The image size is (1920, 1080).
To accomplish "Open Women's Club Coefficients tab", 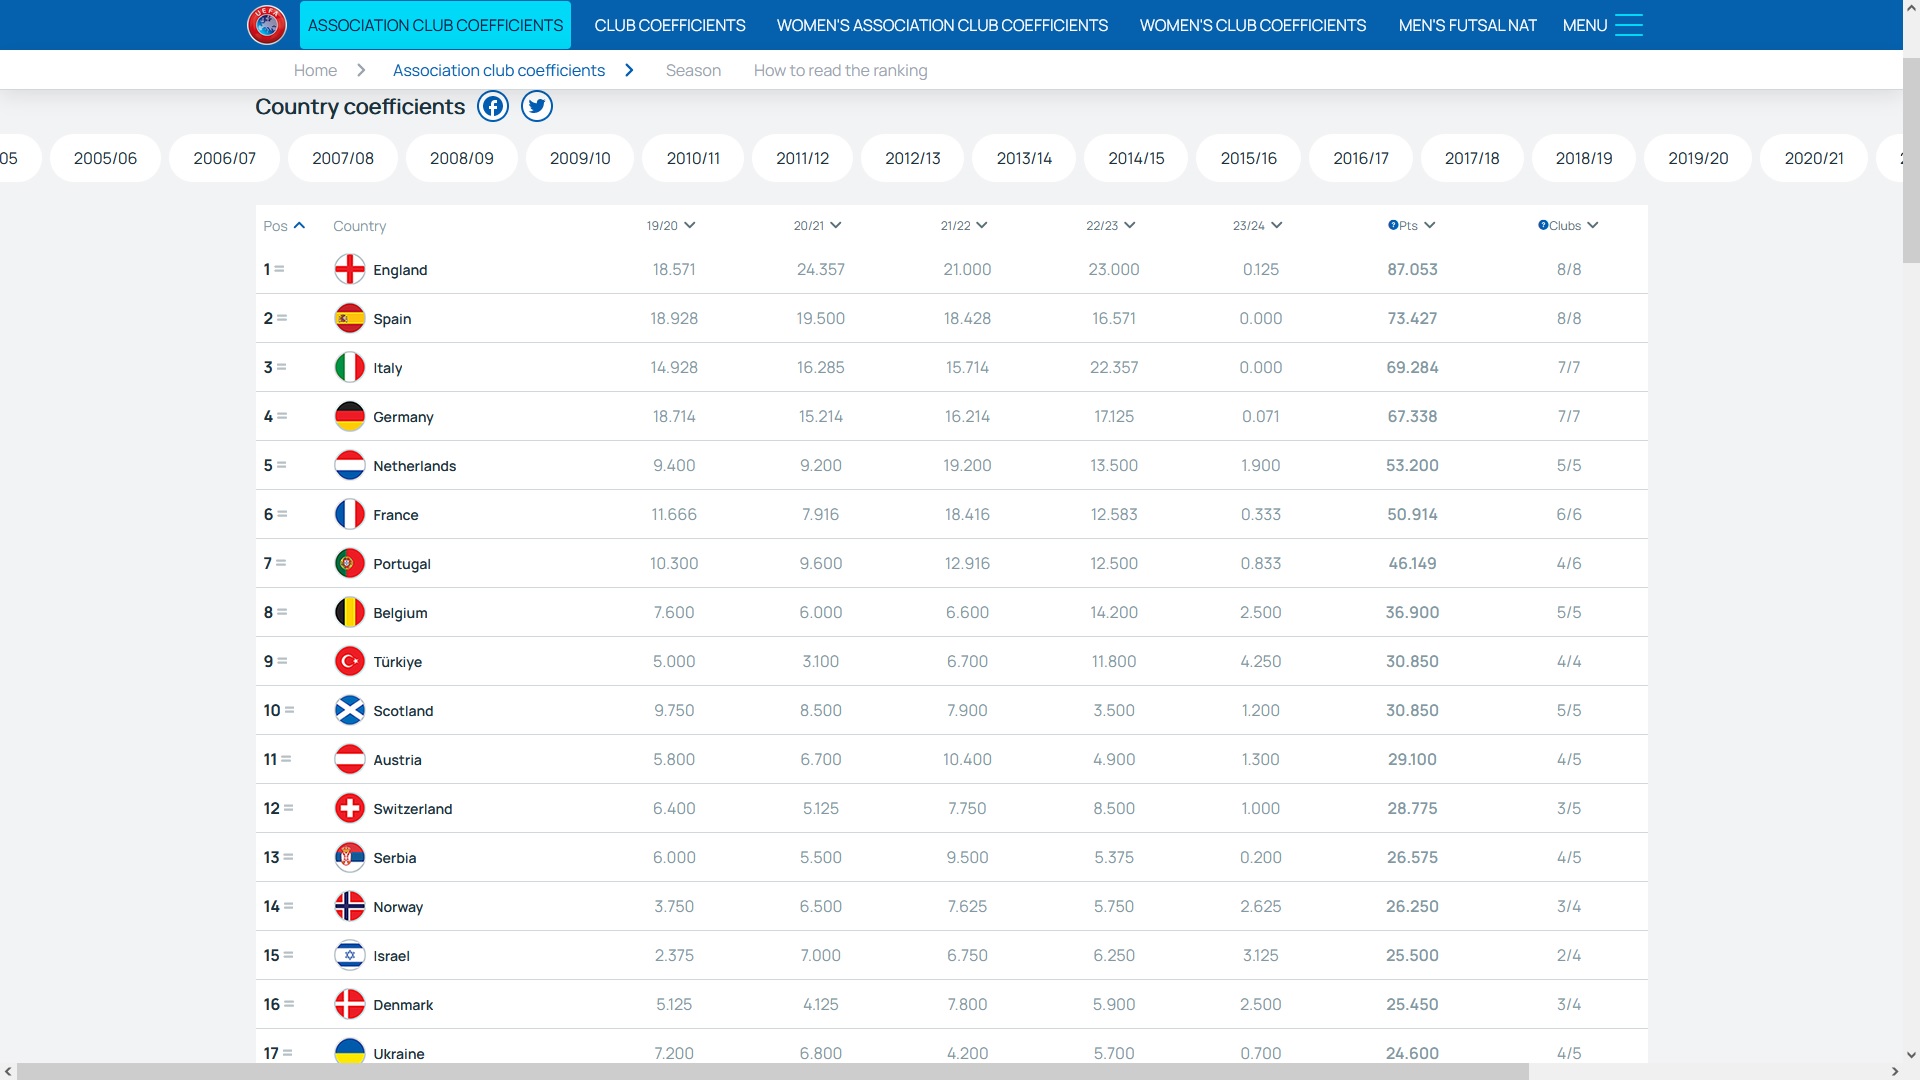I will (x=1252, y=25).
